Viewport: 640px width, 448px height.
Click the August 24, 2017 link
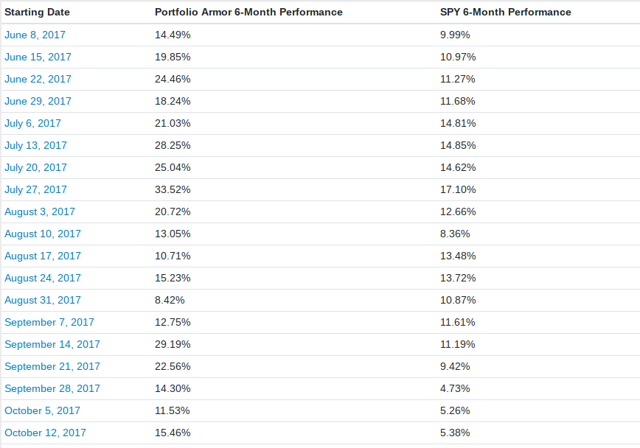coord(42,278)
